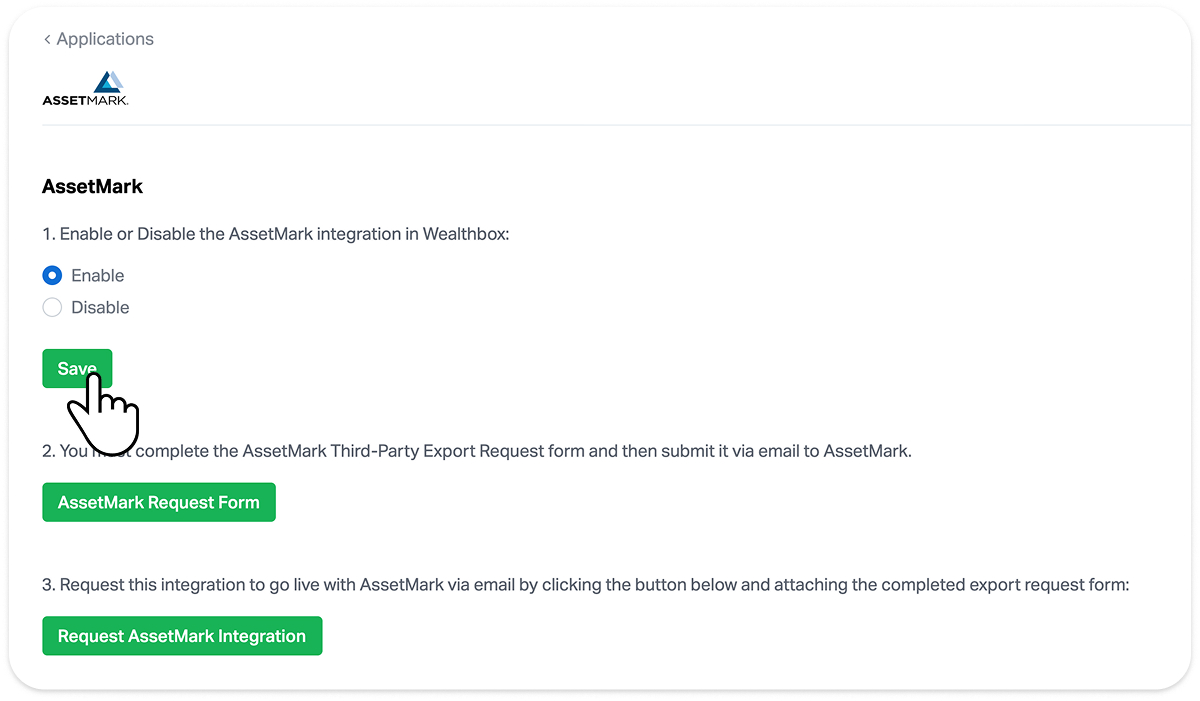Click the Save button
The image size is (1200, 701).
click(76, 368)
